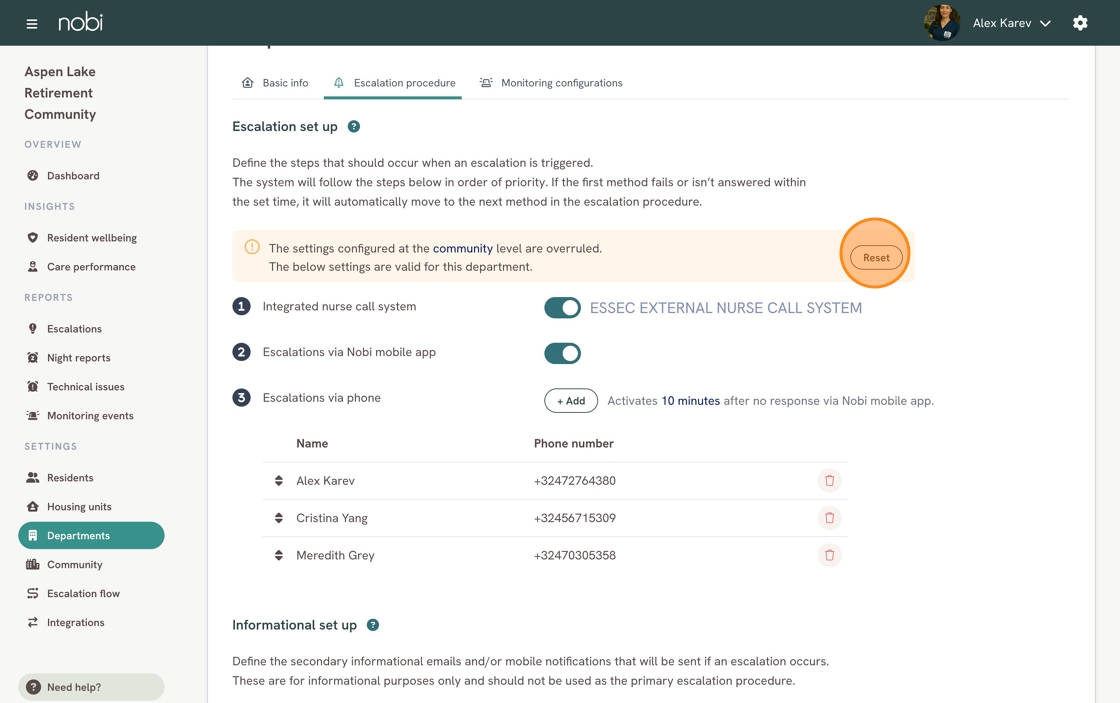The height and width of the screenshot is (703, 1120).
Task: Follow the community link in the notice
Action: click(x=463, y=249)
